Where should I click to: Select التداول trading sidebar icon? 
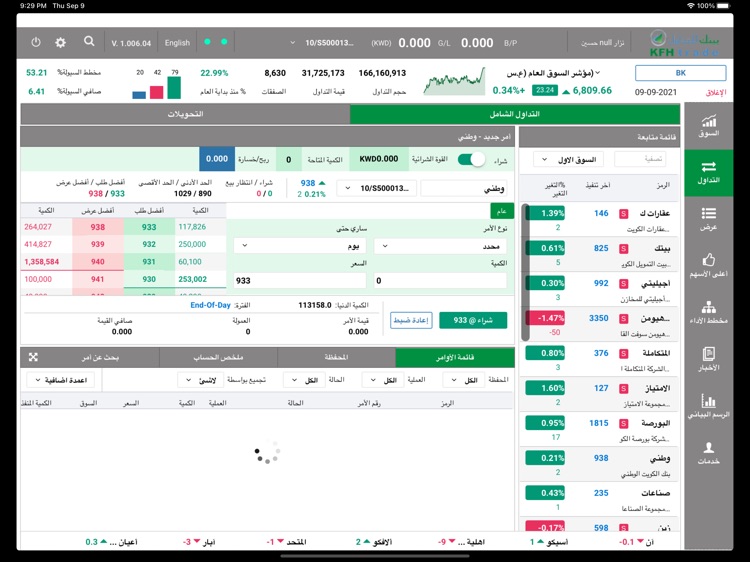[708, 173]
